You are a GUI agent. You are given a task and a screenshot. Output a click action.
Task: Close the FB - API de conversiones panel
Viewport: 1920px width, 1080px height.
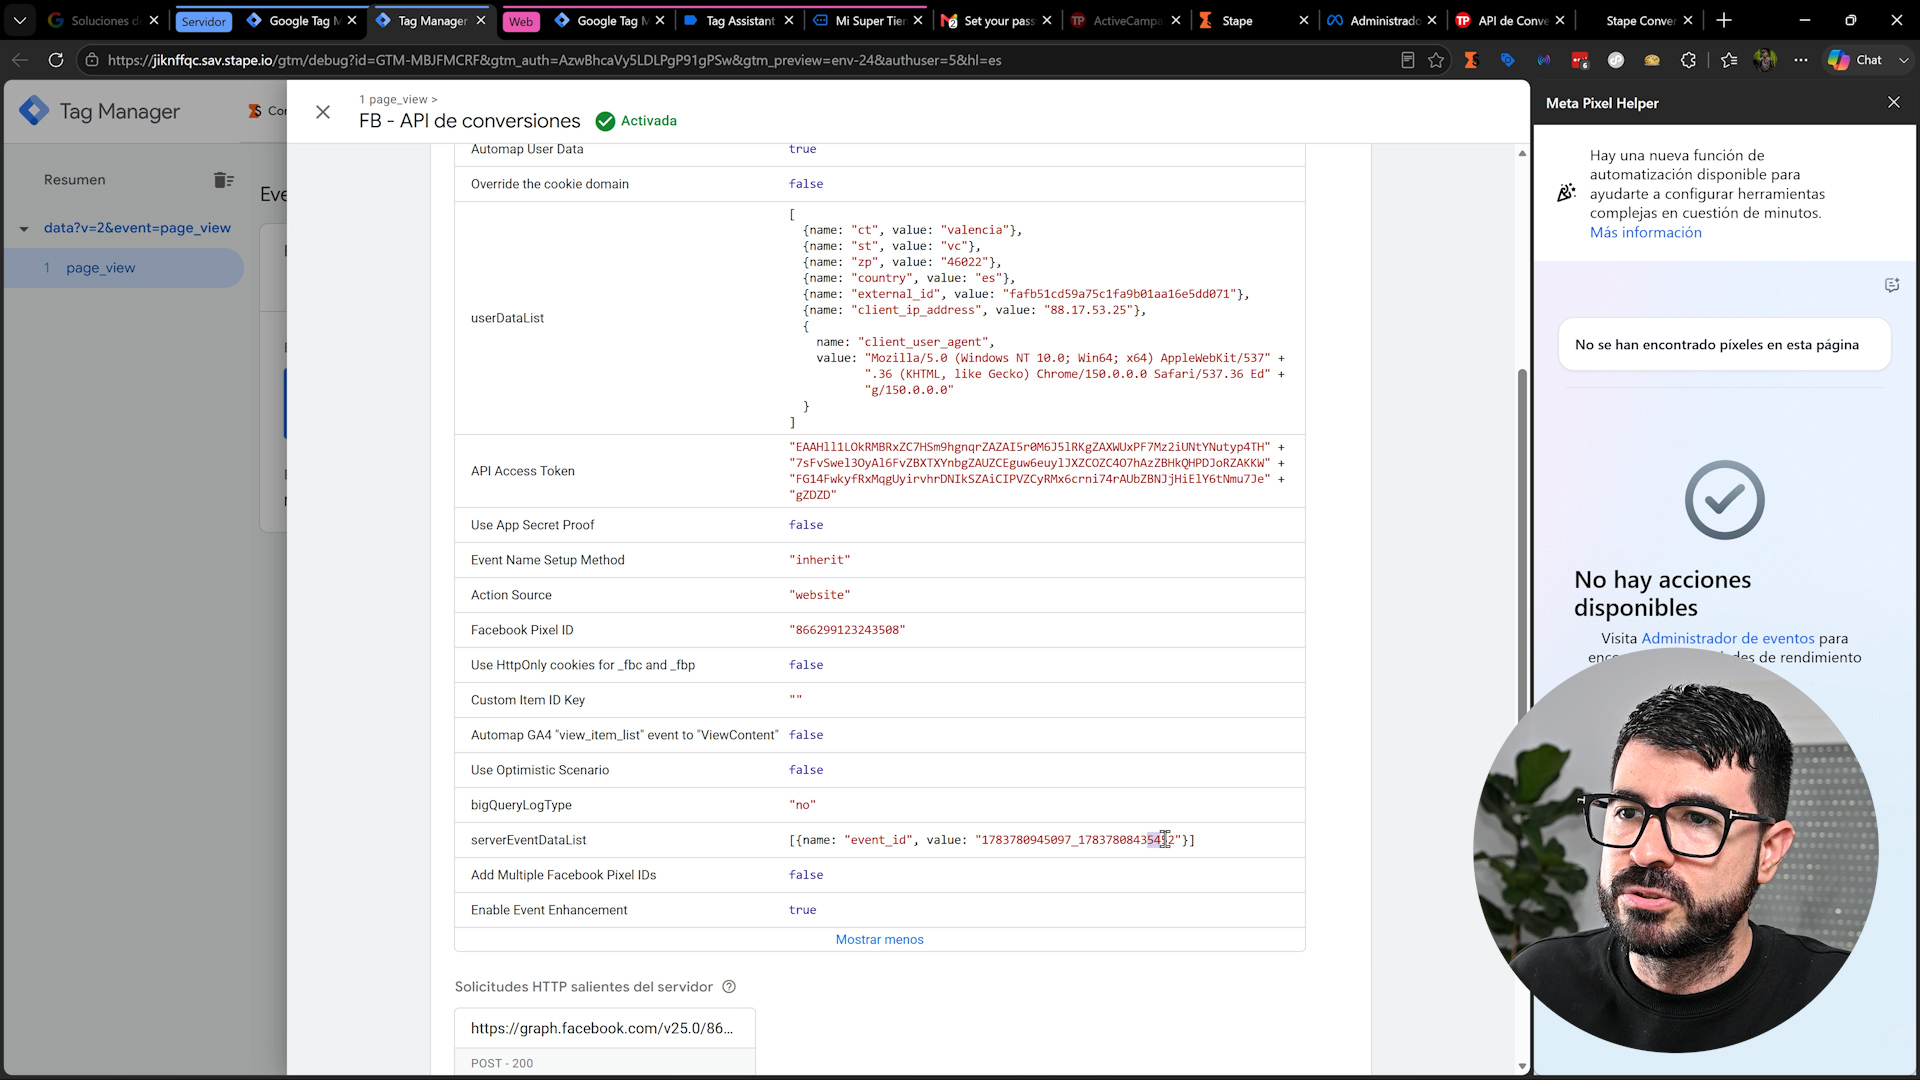[322, 112]
